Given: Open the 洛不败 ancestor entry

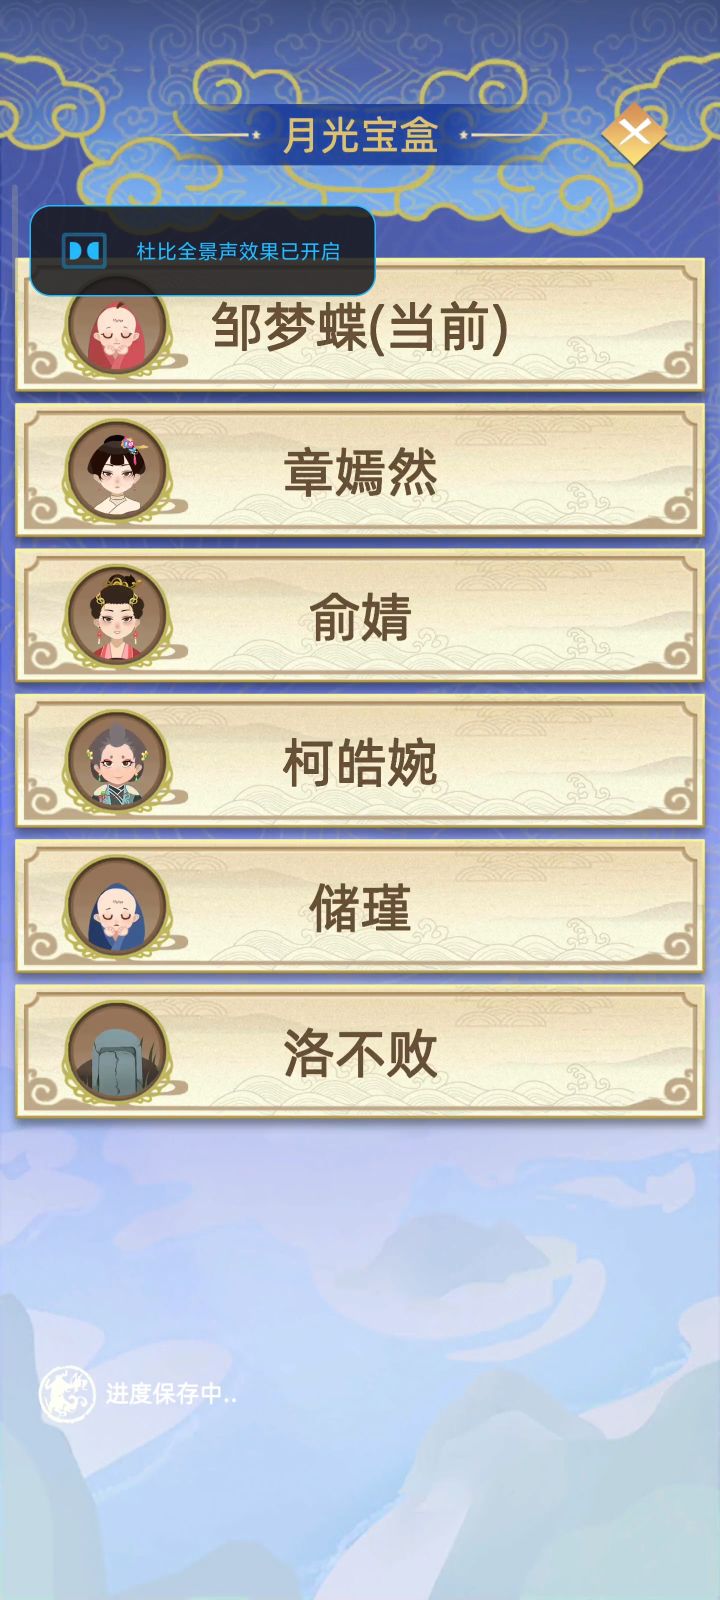Looking at the screenshot, I should (x=360, y=1052).
